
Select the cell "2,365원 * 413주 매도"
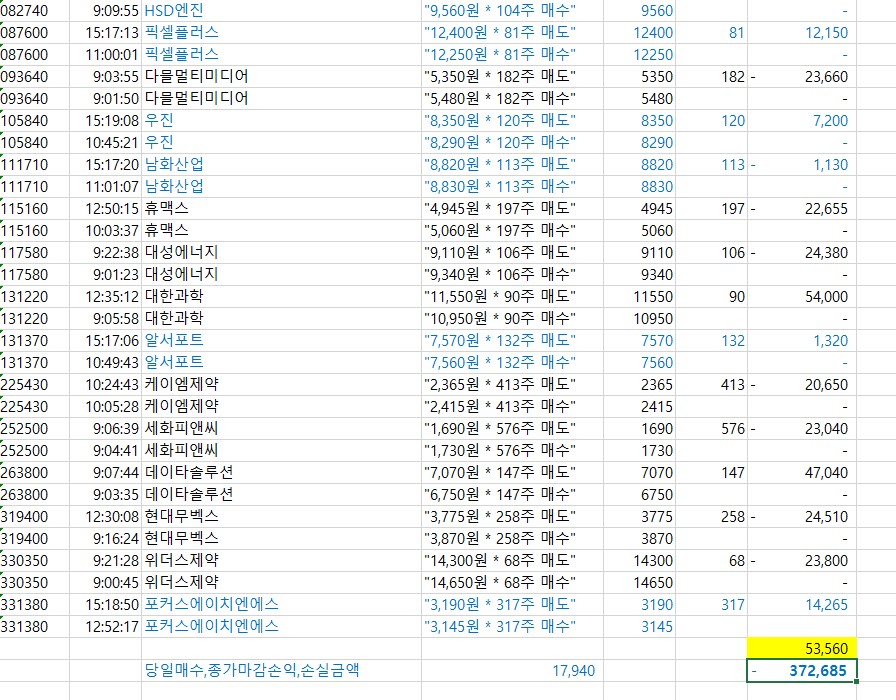pos(512,385)
